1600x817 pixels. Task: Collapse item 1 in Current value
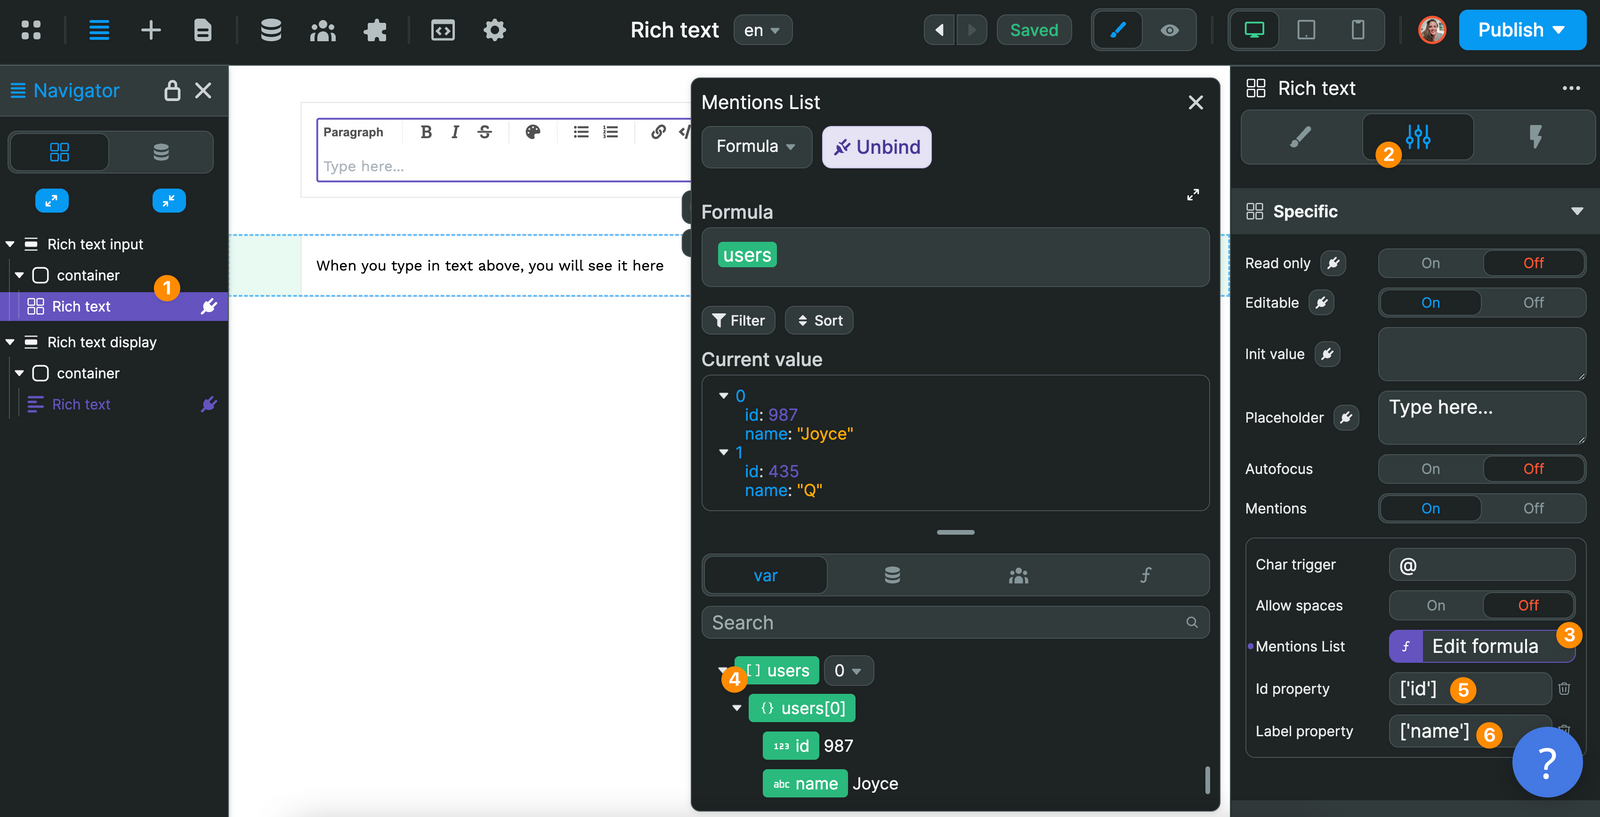[x=724, y=453]
